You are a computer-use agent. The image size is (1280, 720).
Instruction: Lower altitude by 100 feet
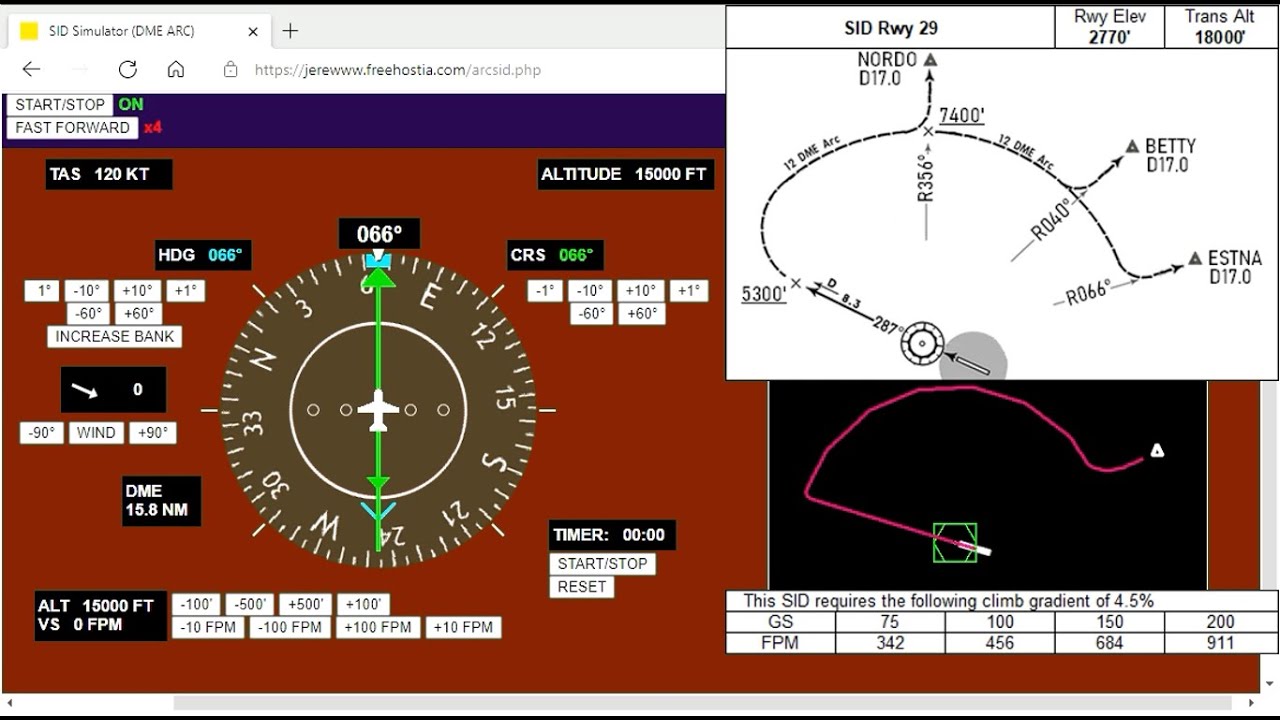coord(196,605)
